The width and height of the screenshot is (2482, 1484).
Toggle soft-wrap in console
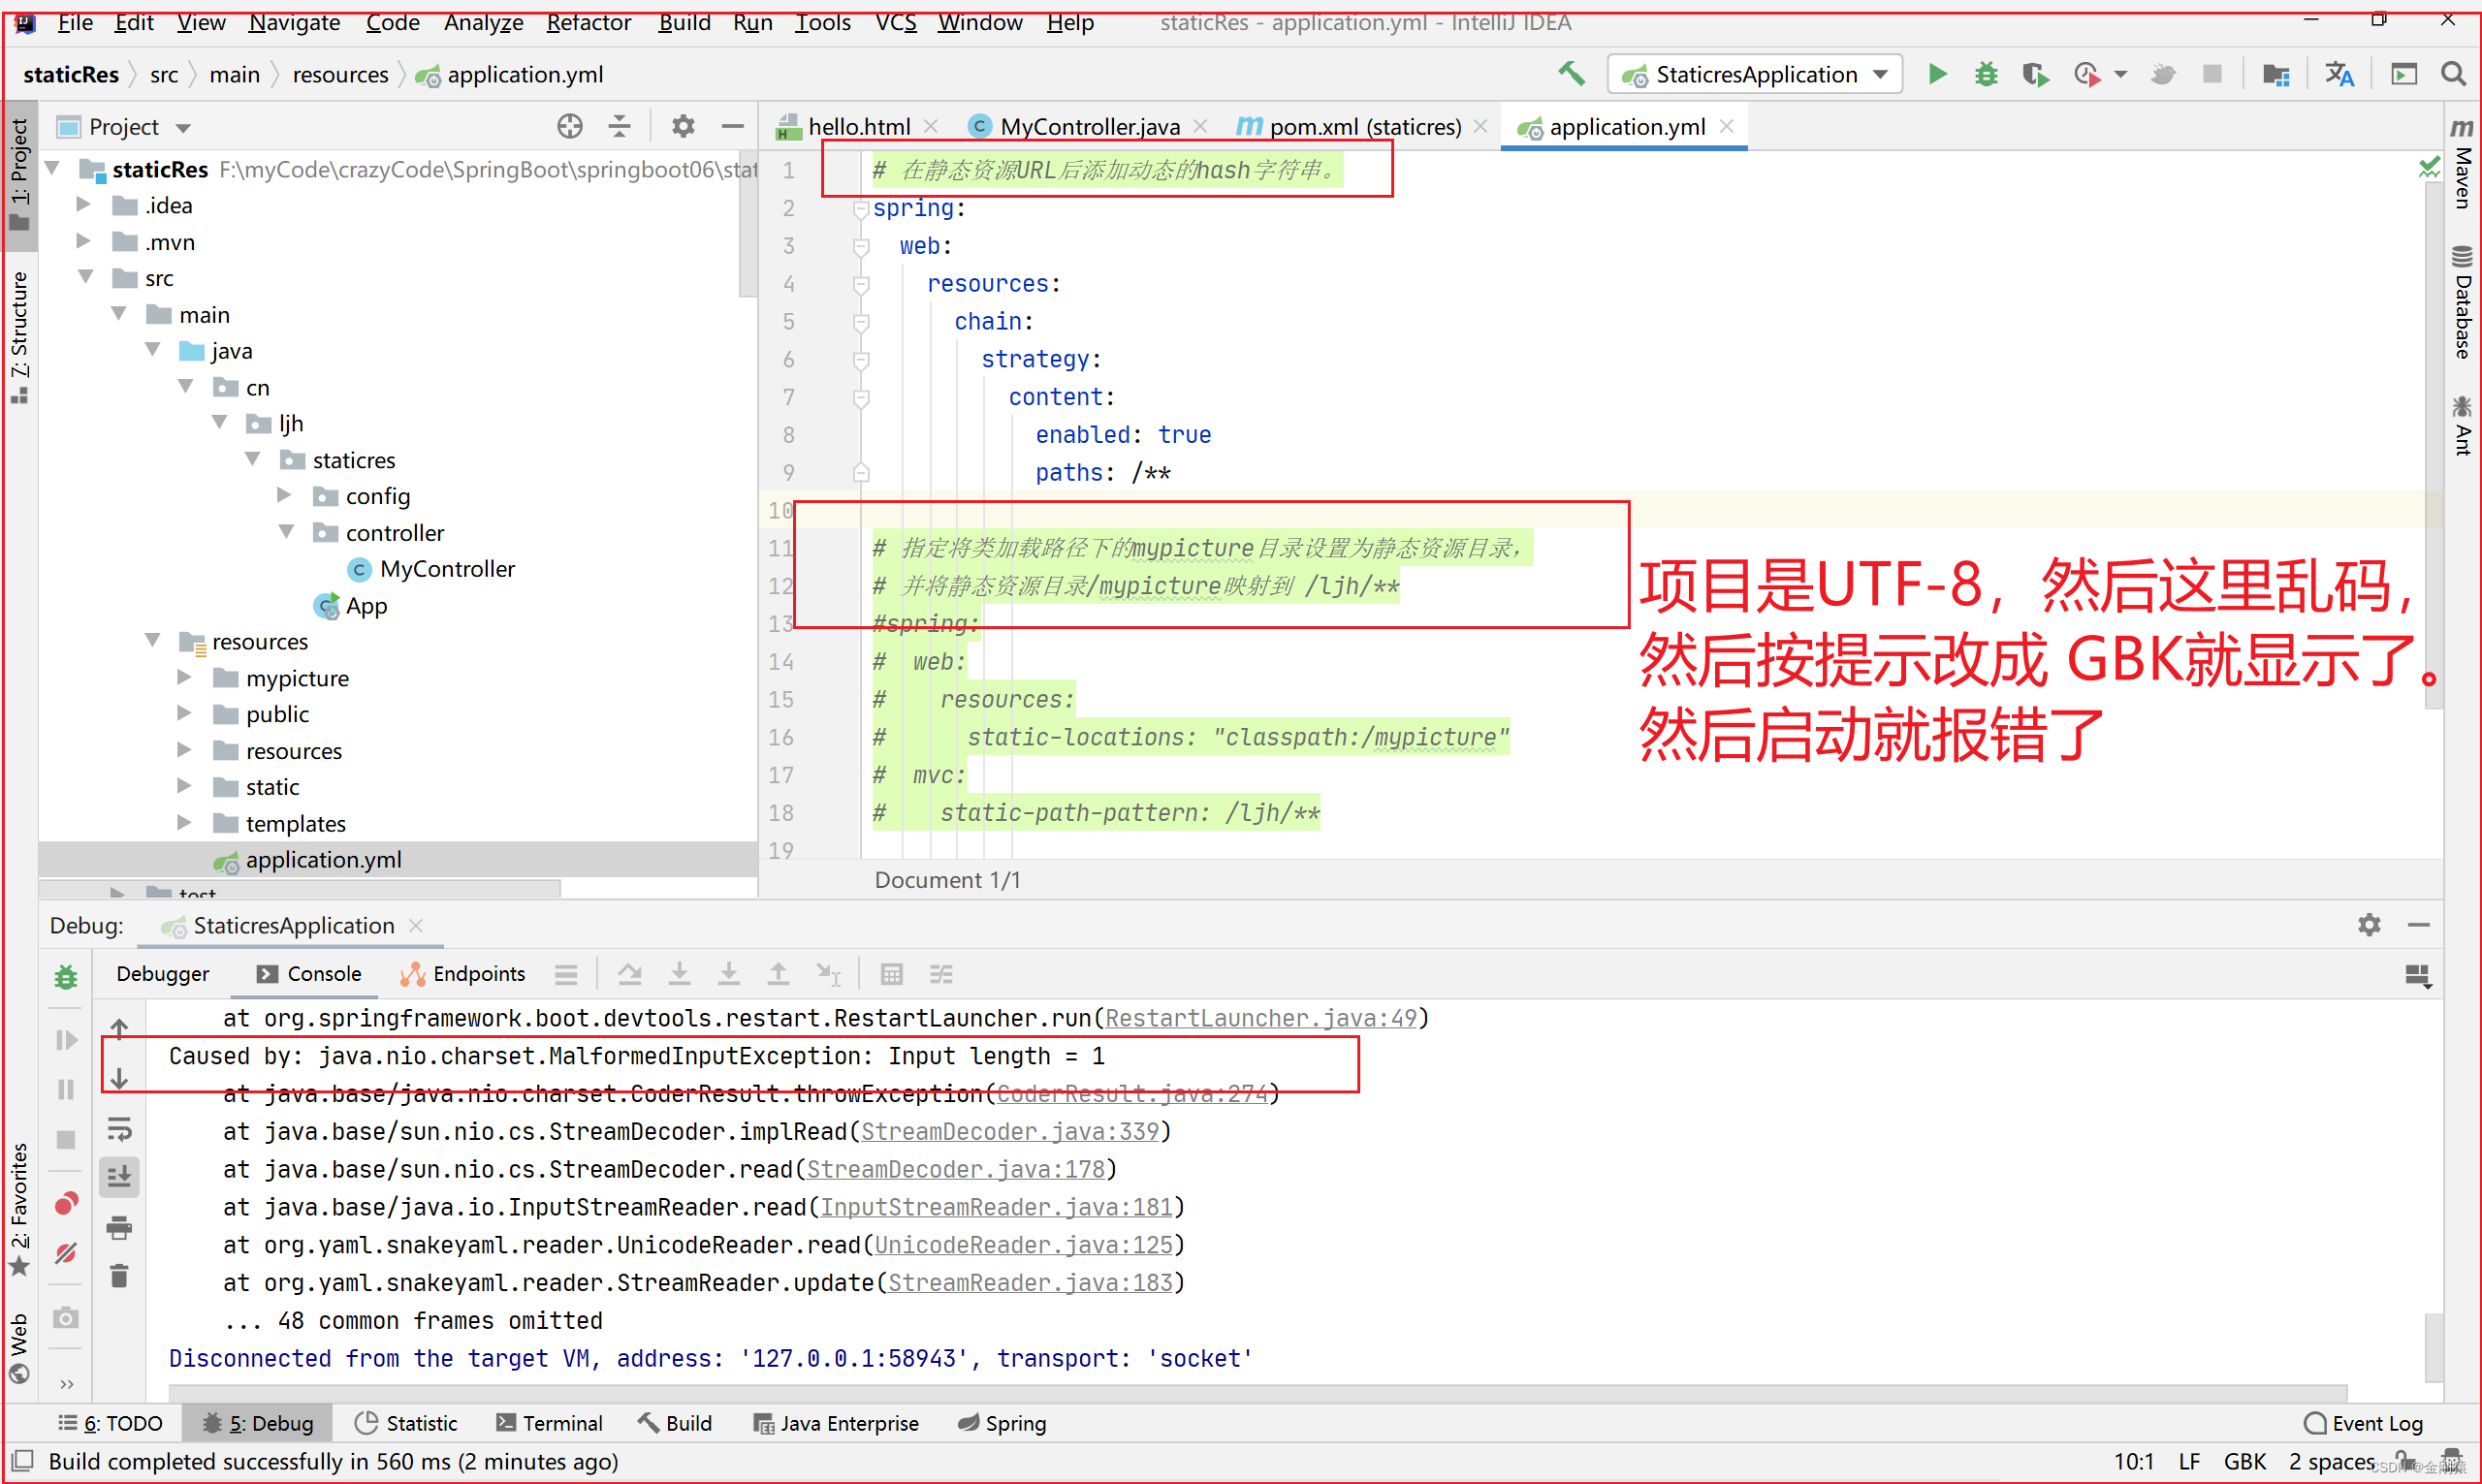click(x=119, y=1130)
